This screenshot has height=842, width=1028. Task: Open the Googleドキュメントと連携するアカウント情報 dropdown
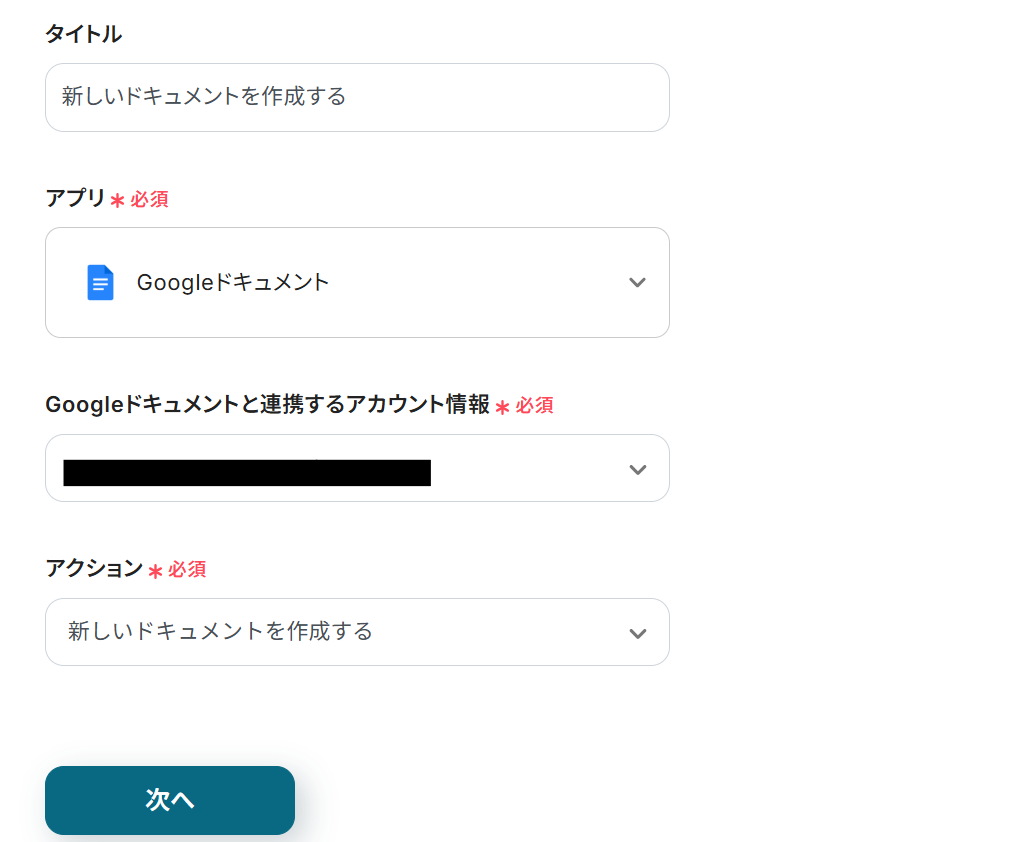pyautogui.click(x=357, y=468)
